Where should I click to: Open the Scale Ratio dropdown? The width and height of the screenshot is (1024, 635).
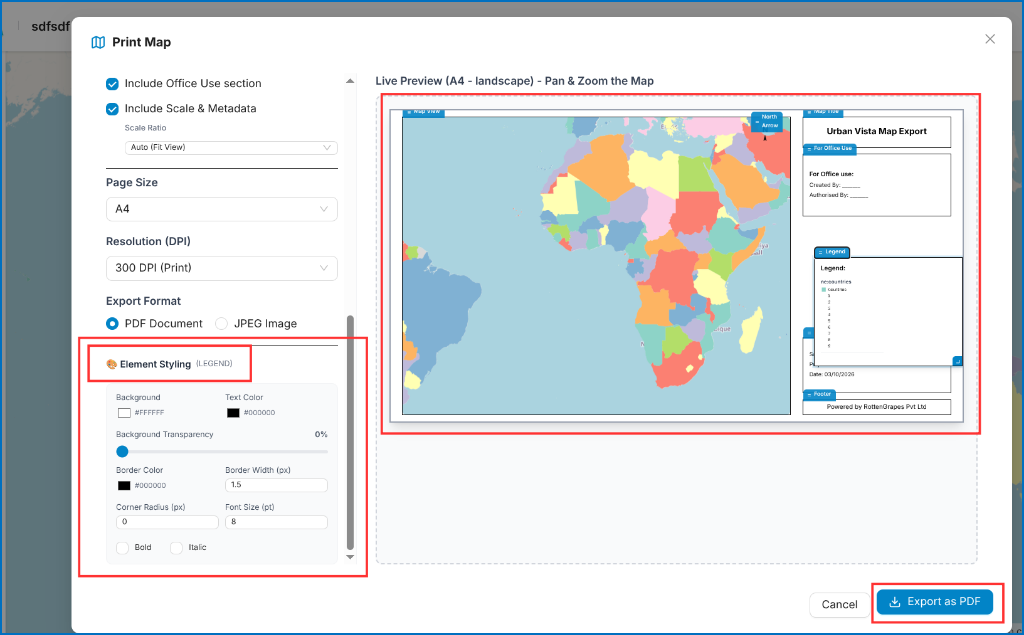coord(231,148)
